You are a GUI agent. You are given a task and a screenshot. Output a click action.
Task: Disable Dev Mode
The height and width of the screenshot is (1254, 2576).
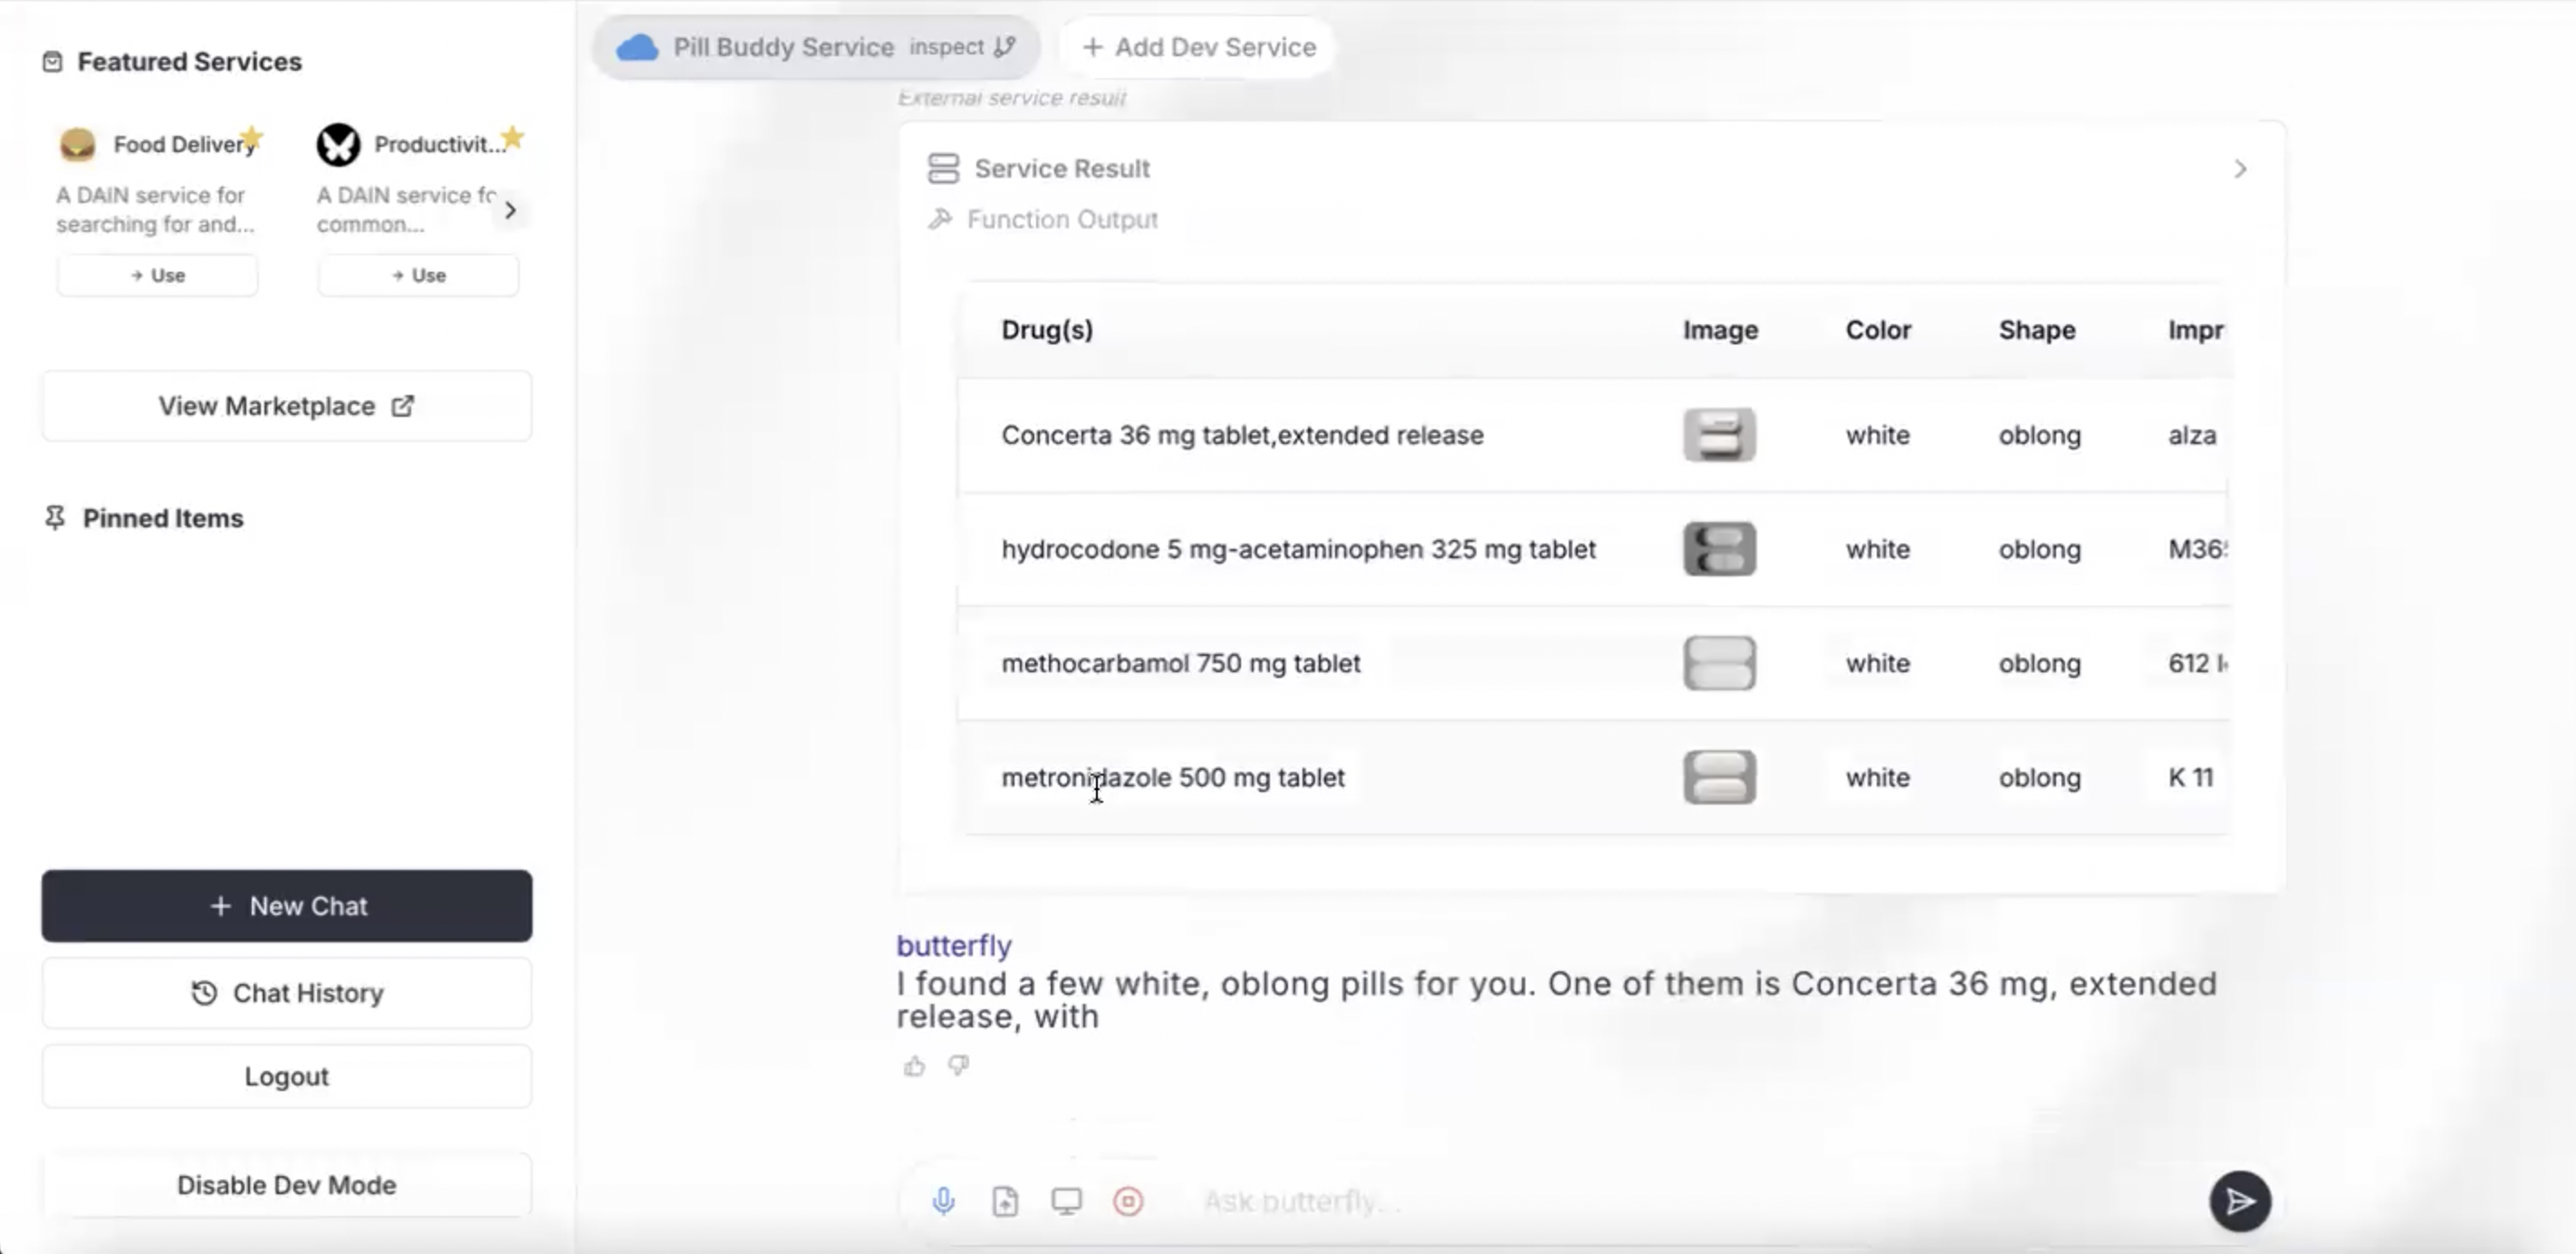pyautogui.click(x=286, y=1185)
